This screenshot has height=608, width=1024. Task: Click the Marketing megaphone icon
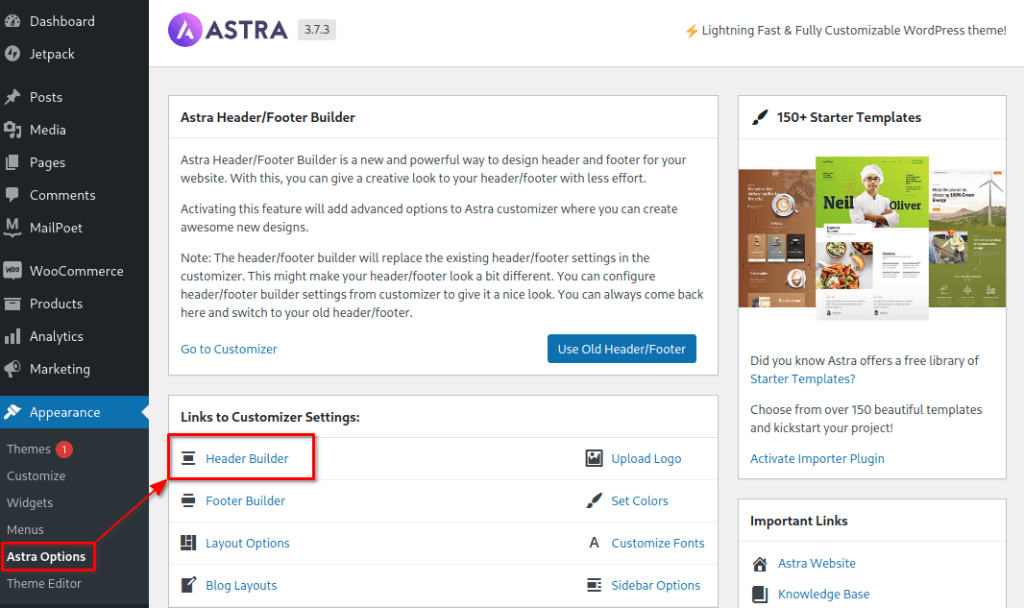coord(12,368)
